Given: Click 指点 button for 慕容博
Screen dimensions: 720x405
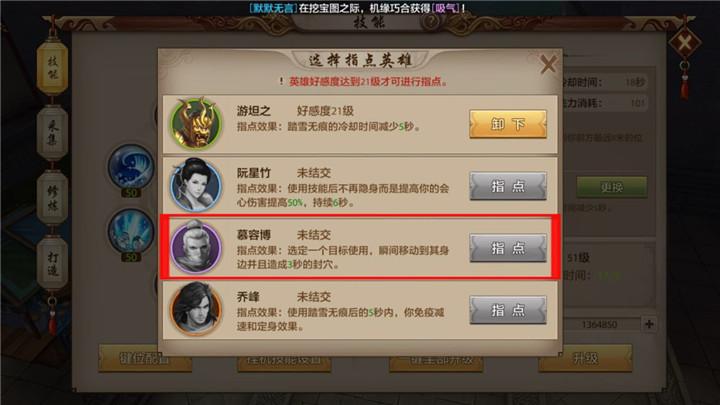Looking at the screenshot, I should [508, 248].
